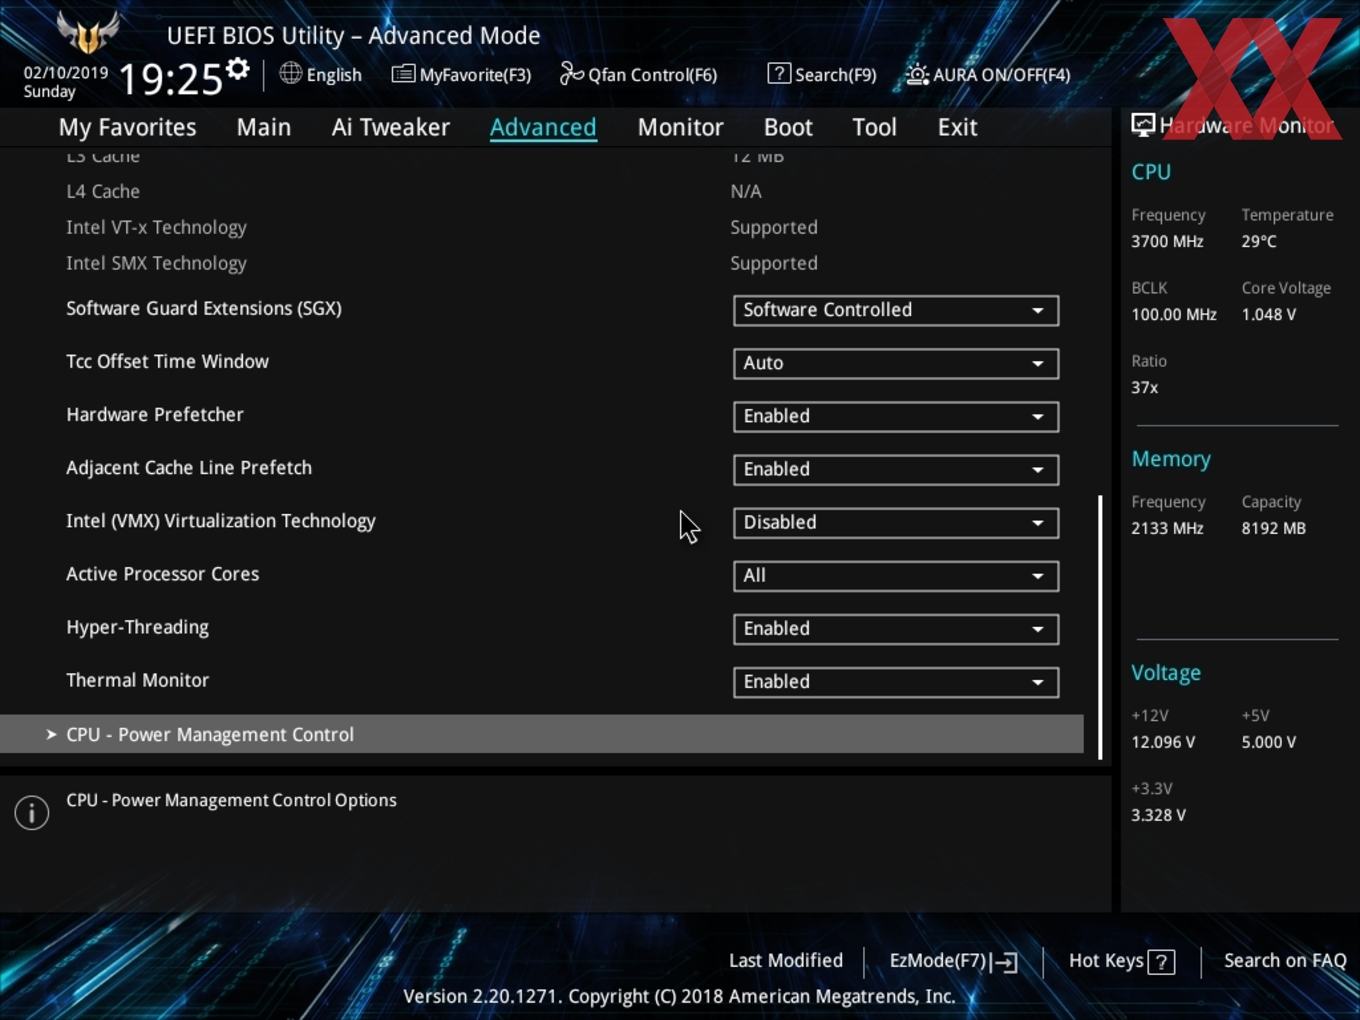The height and width of the screenshot is (1020, 1360).
Task: Click the 5.000 V reading
Action: (x=1268, y=742)
